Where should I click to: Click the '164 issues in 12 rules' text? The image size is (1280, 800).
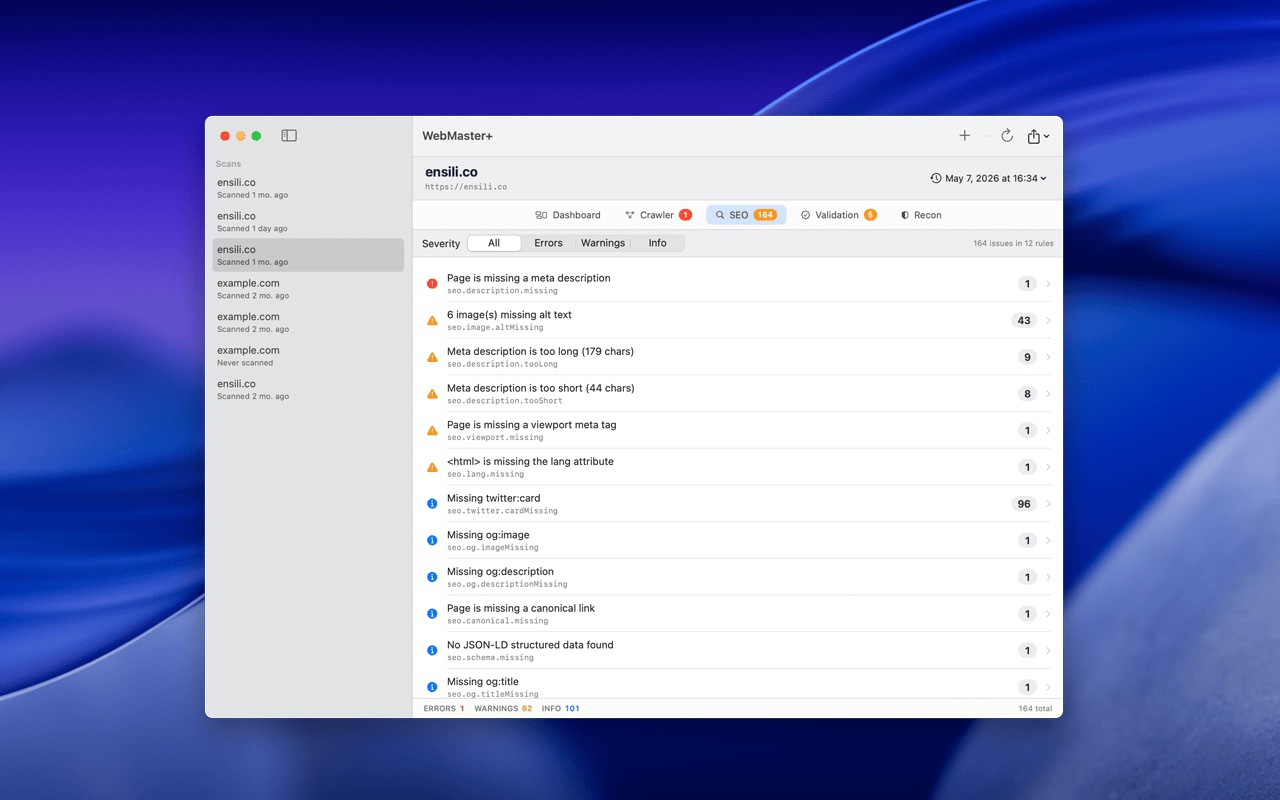point(1013,243)
